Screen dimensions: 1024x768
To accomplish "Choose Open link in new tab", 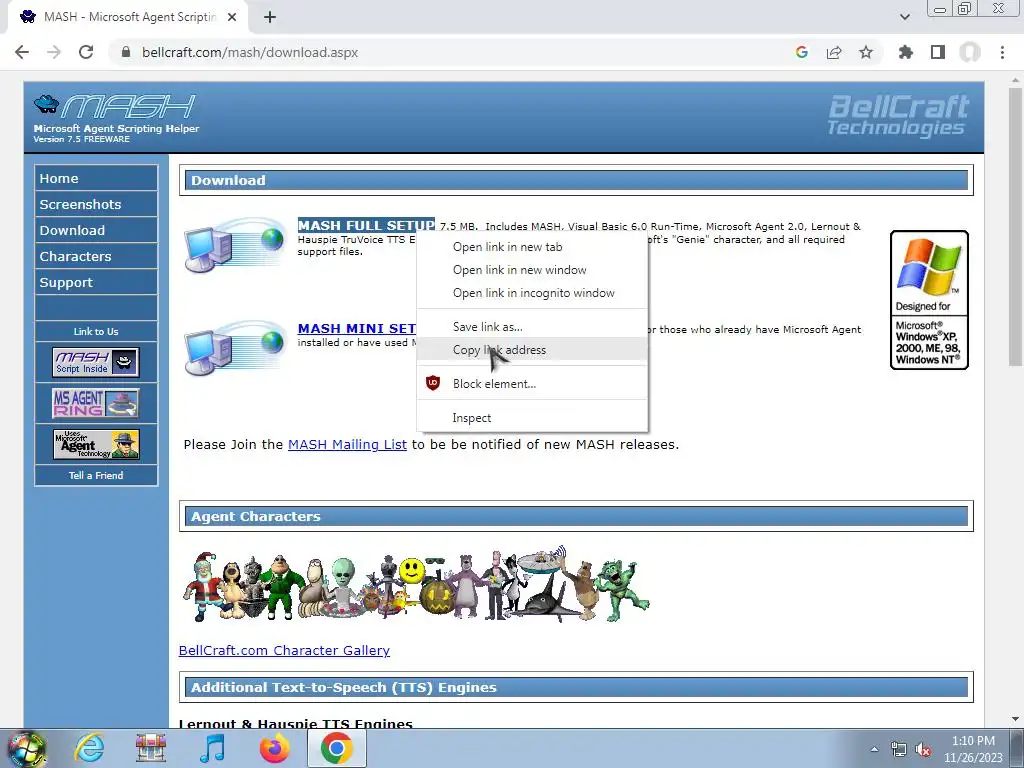I will coord(532,247).
